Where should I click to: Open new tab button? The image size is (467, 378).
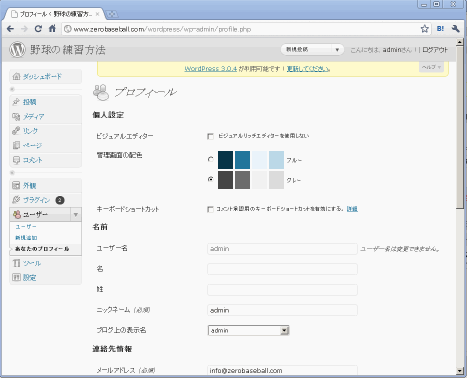pos(112,14)
